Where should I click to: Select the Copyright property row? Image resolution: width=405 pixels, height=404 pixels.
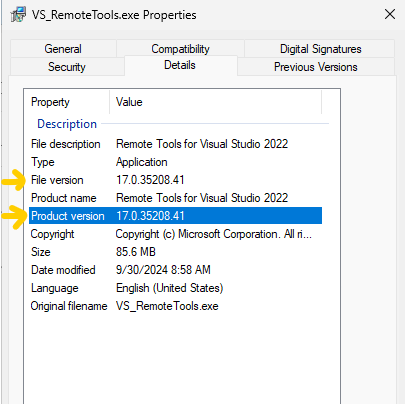pyautogui.click(x=176, y=234)
